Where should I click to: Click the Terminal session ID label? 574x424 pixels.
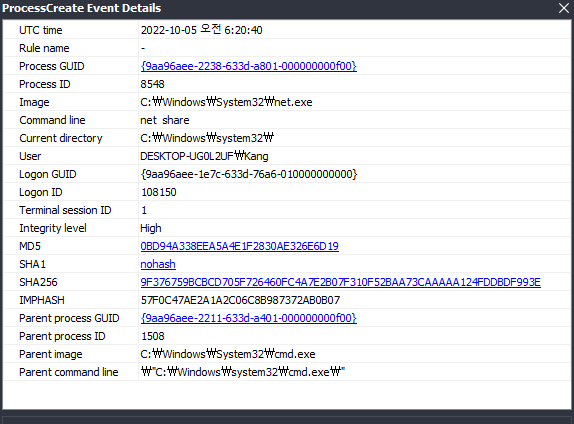[65, 210]
